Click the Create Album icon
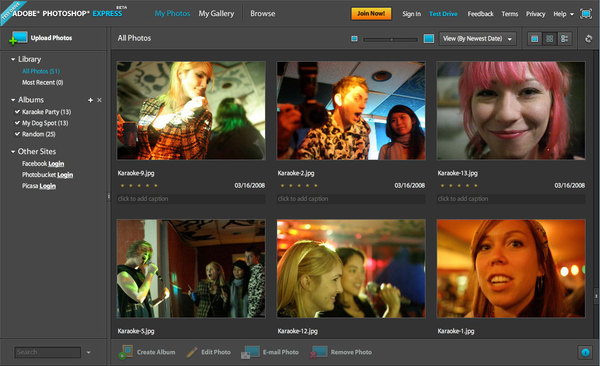Viewport: 600px width, 366px height. click(126, 352)
